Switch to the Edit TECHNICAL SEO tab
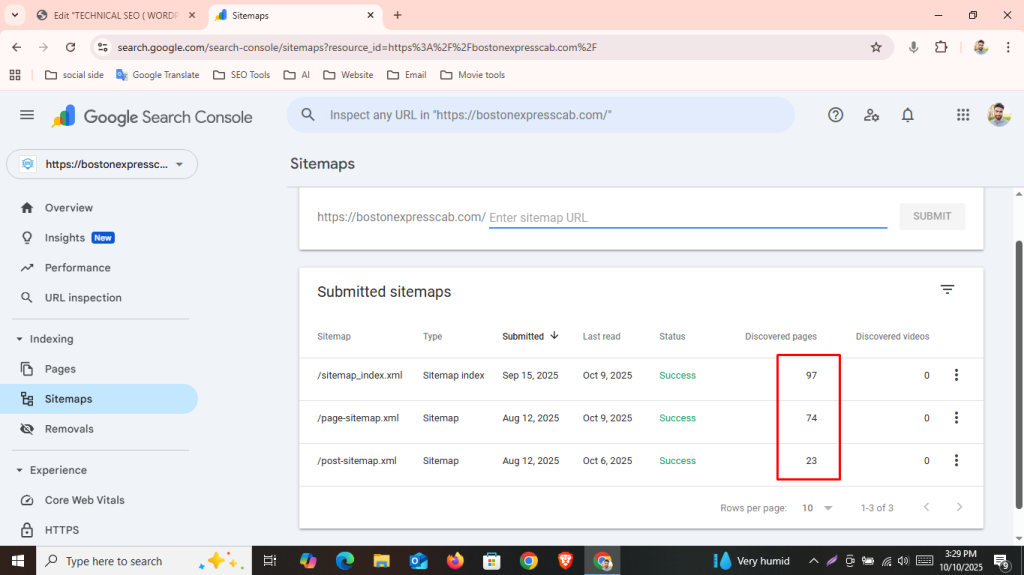Image resolution: width=1024 pixels, height=575 pixels. coord(116,15)
